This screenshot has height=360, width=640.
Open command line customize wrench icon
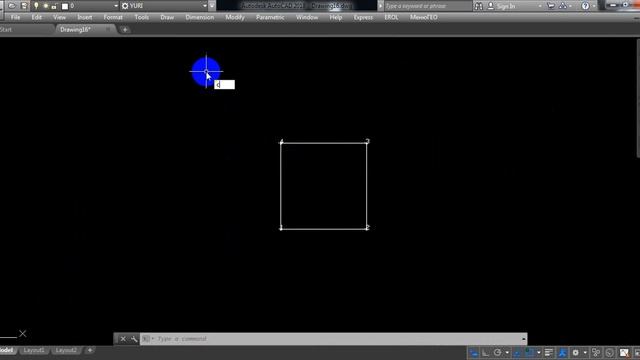[x=134, y=339]
